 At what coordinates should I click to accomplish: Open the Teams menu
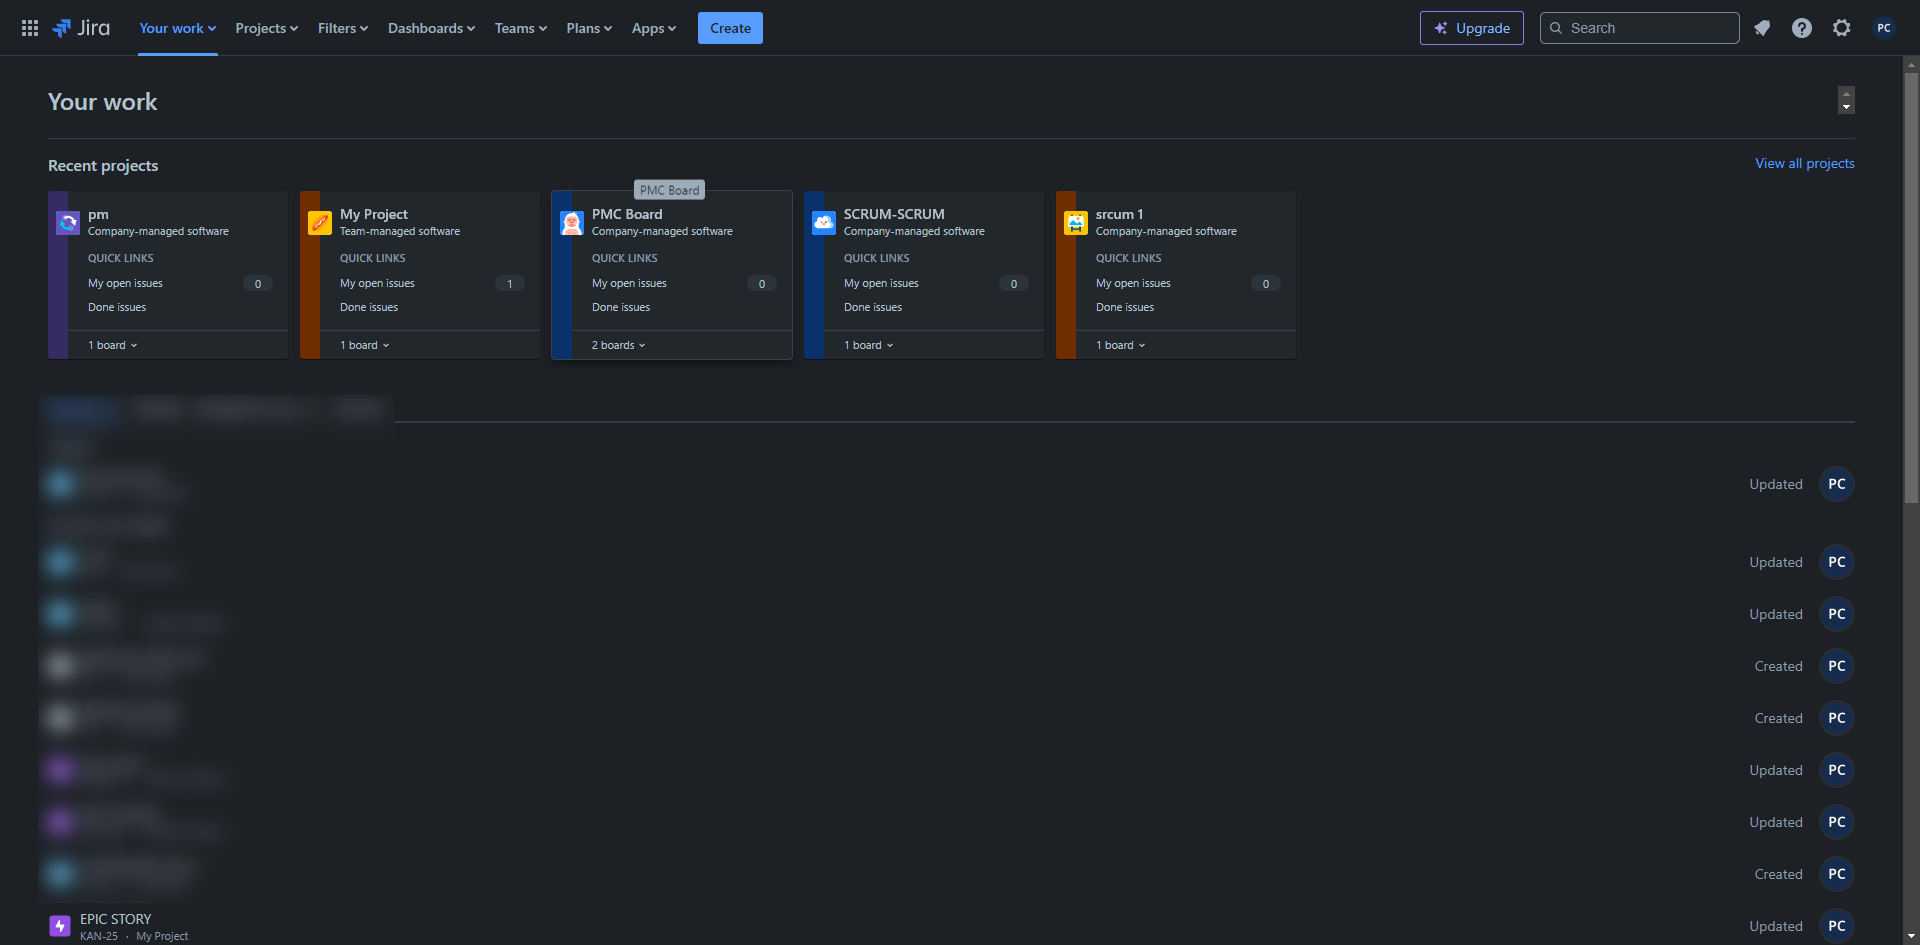pyautogui.click(x=521, y=28)
